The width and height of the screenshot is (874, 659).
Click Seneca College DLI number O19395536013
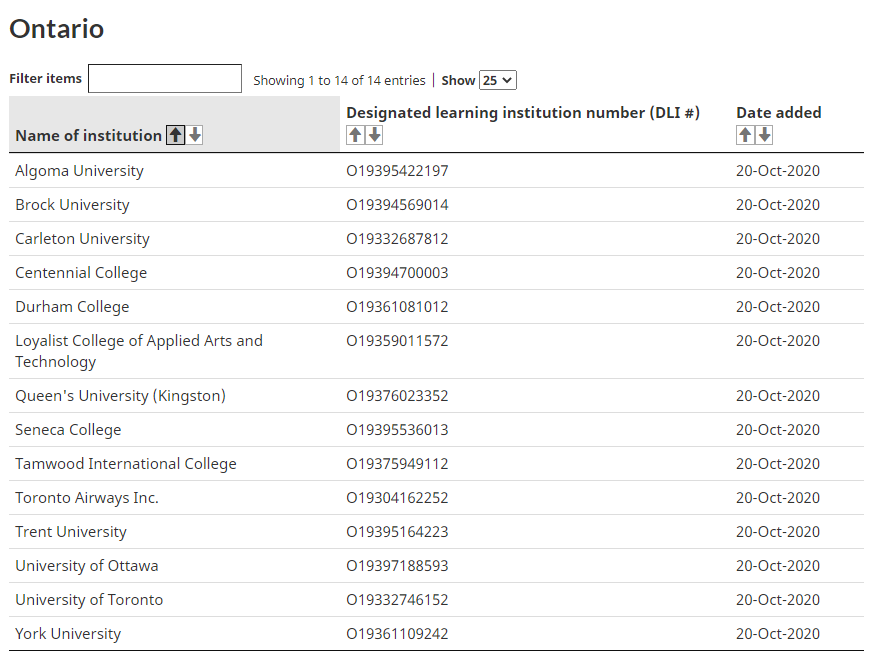click(397, 430)
